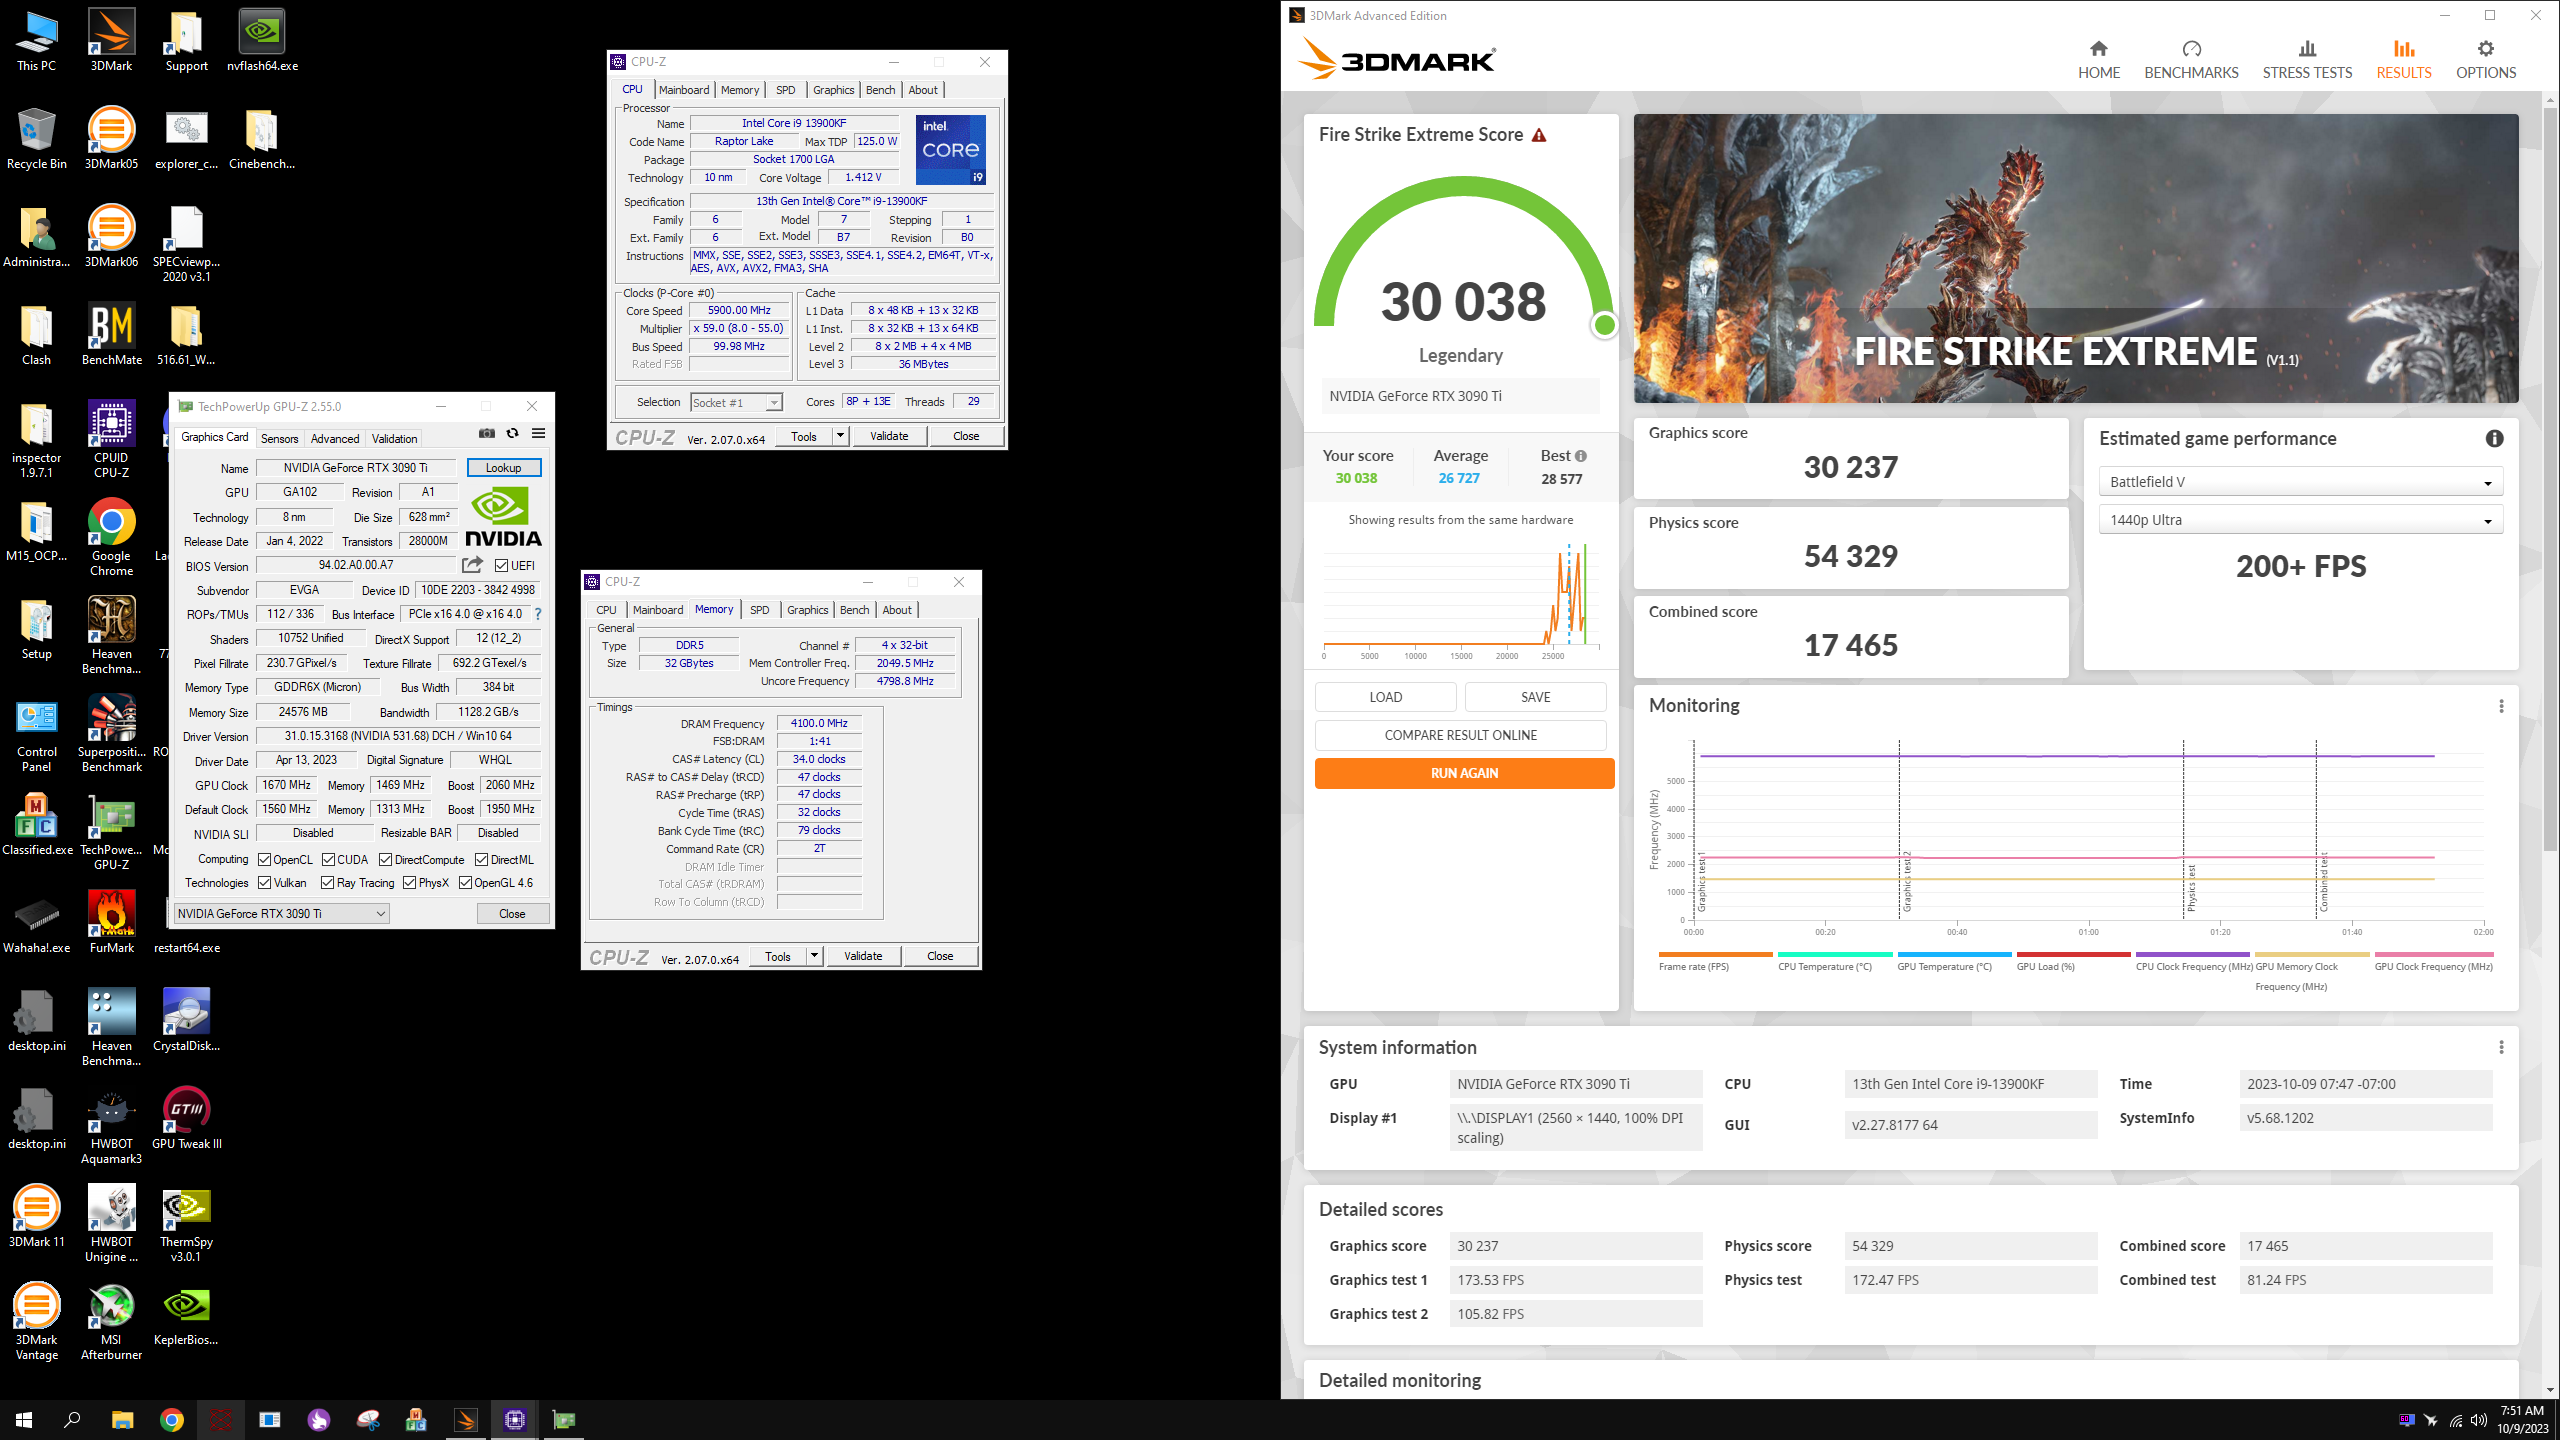Toggle the DirectCompute checkbox in GPU-Z
Image resolution: width=2560 pixels, height=1440 pixels.
click(385, 860)
